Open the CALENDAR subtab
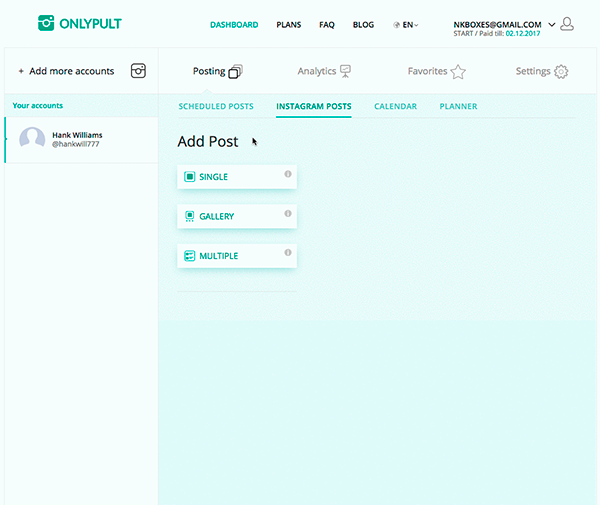Screen dimensions: 600x505 [x=396, y=106]
